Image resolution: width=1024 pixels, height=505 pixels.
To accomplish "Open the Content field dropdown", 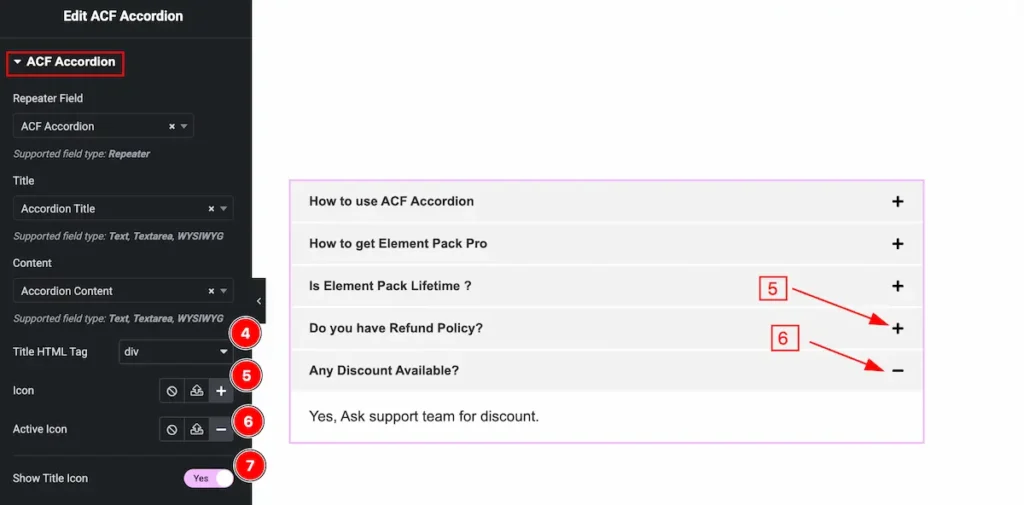I will click(x=224, y=291).
